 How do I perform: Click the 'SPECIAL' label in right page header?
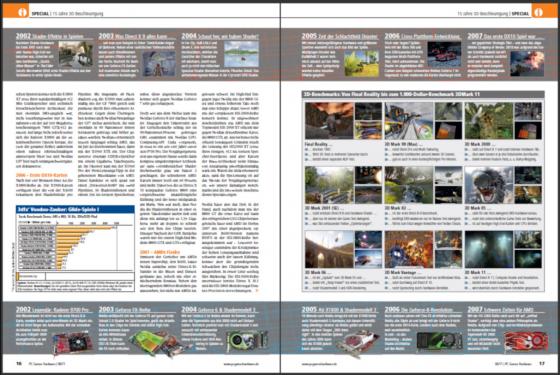click(x=520, y=14)
